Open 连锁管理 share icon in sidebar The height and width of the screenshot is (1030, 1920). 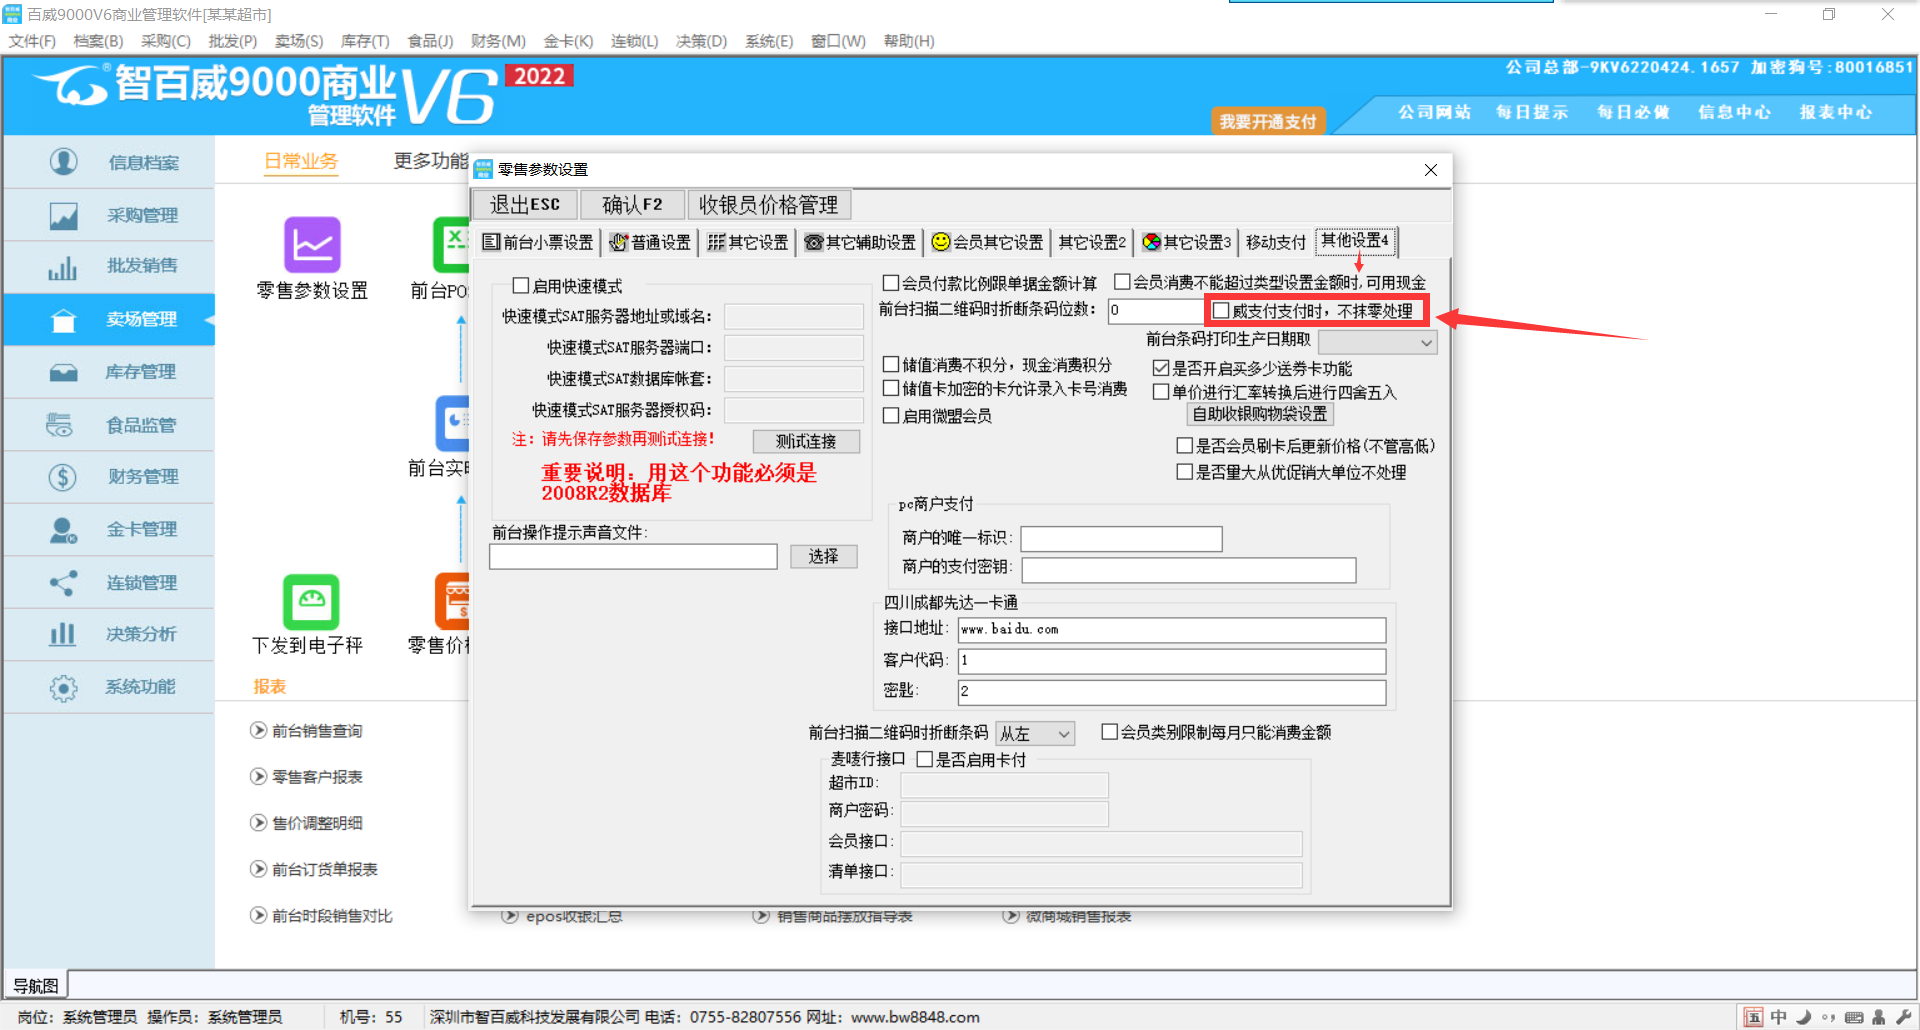click(x=63, y=582)
